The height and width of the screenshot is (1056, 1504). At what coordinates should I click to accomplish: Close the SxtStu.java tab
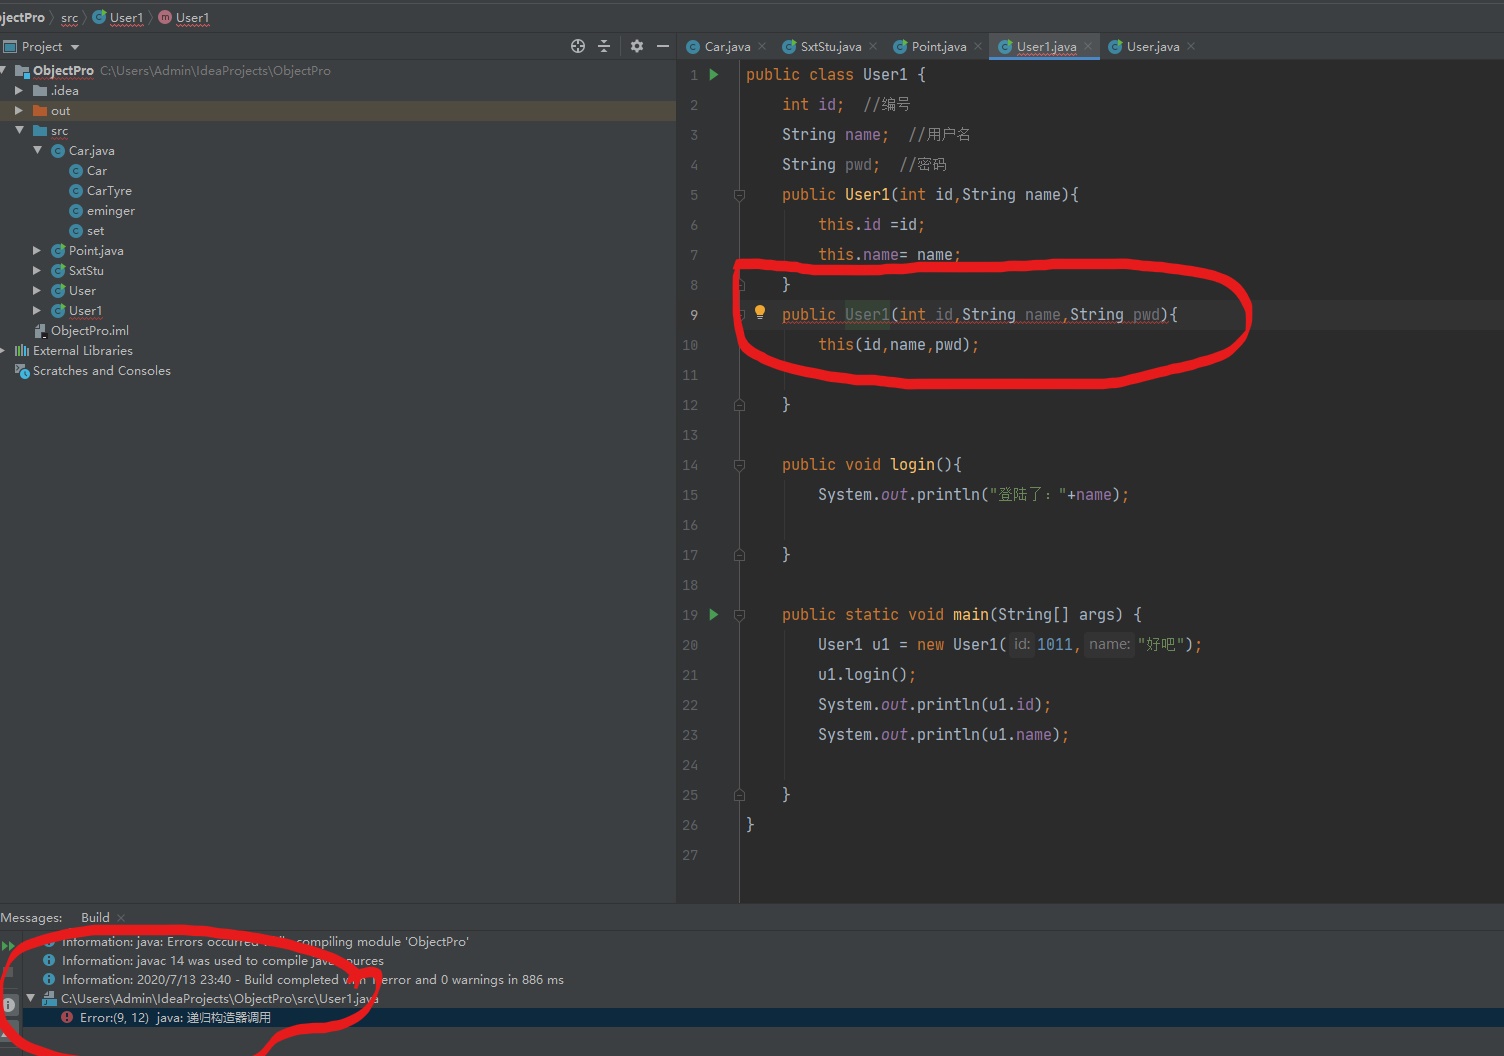click(873, 46)
